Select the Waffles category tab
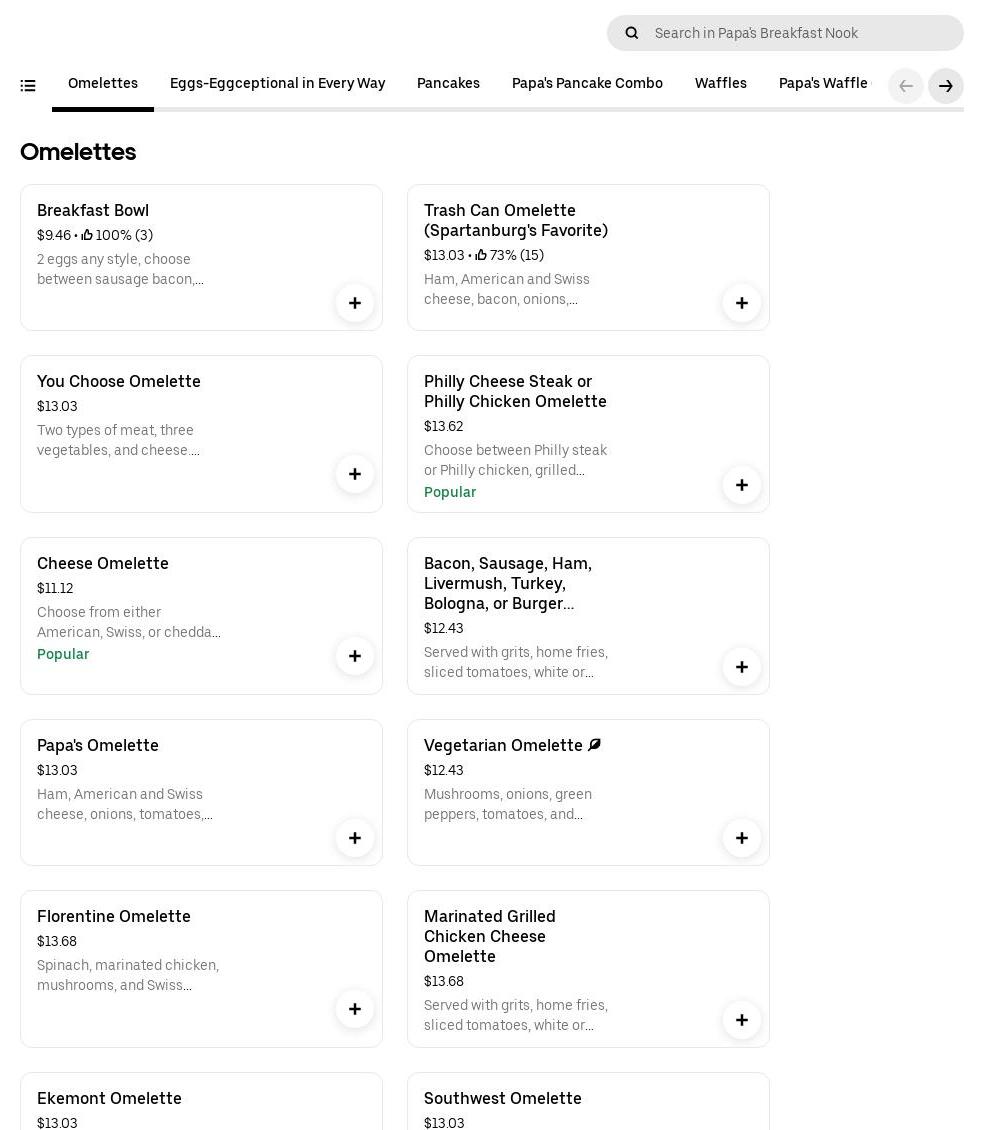The width and height of the screenshot is (984, 1130). coord(720,84)
